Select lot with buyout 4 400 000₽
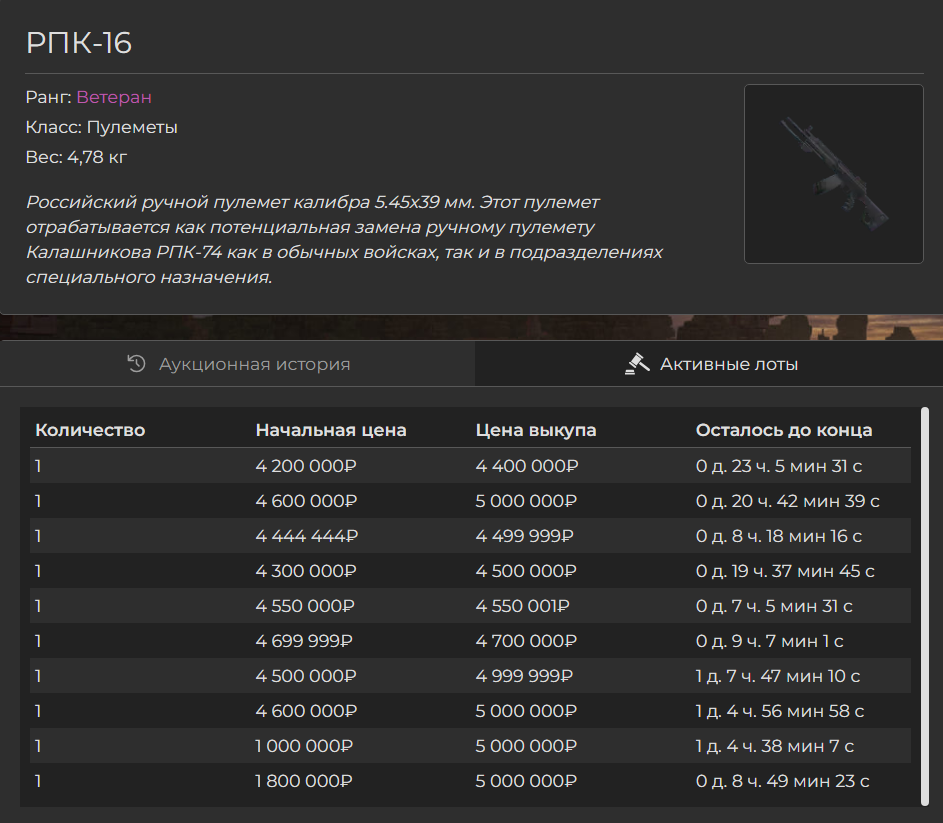 [x=470, y=466]
